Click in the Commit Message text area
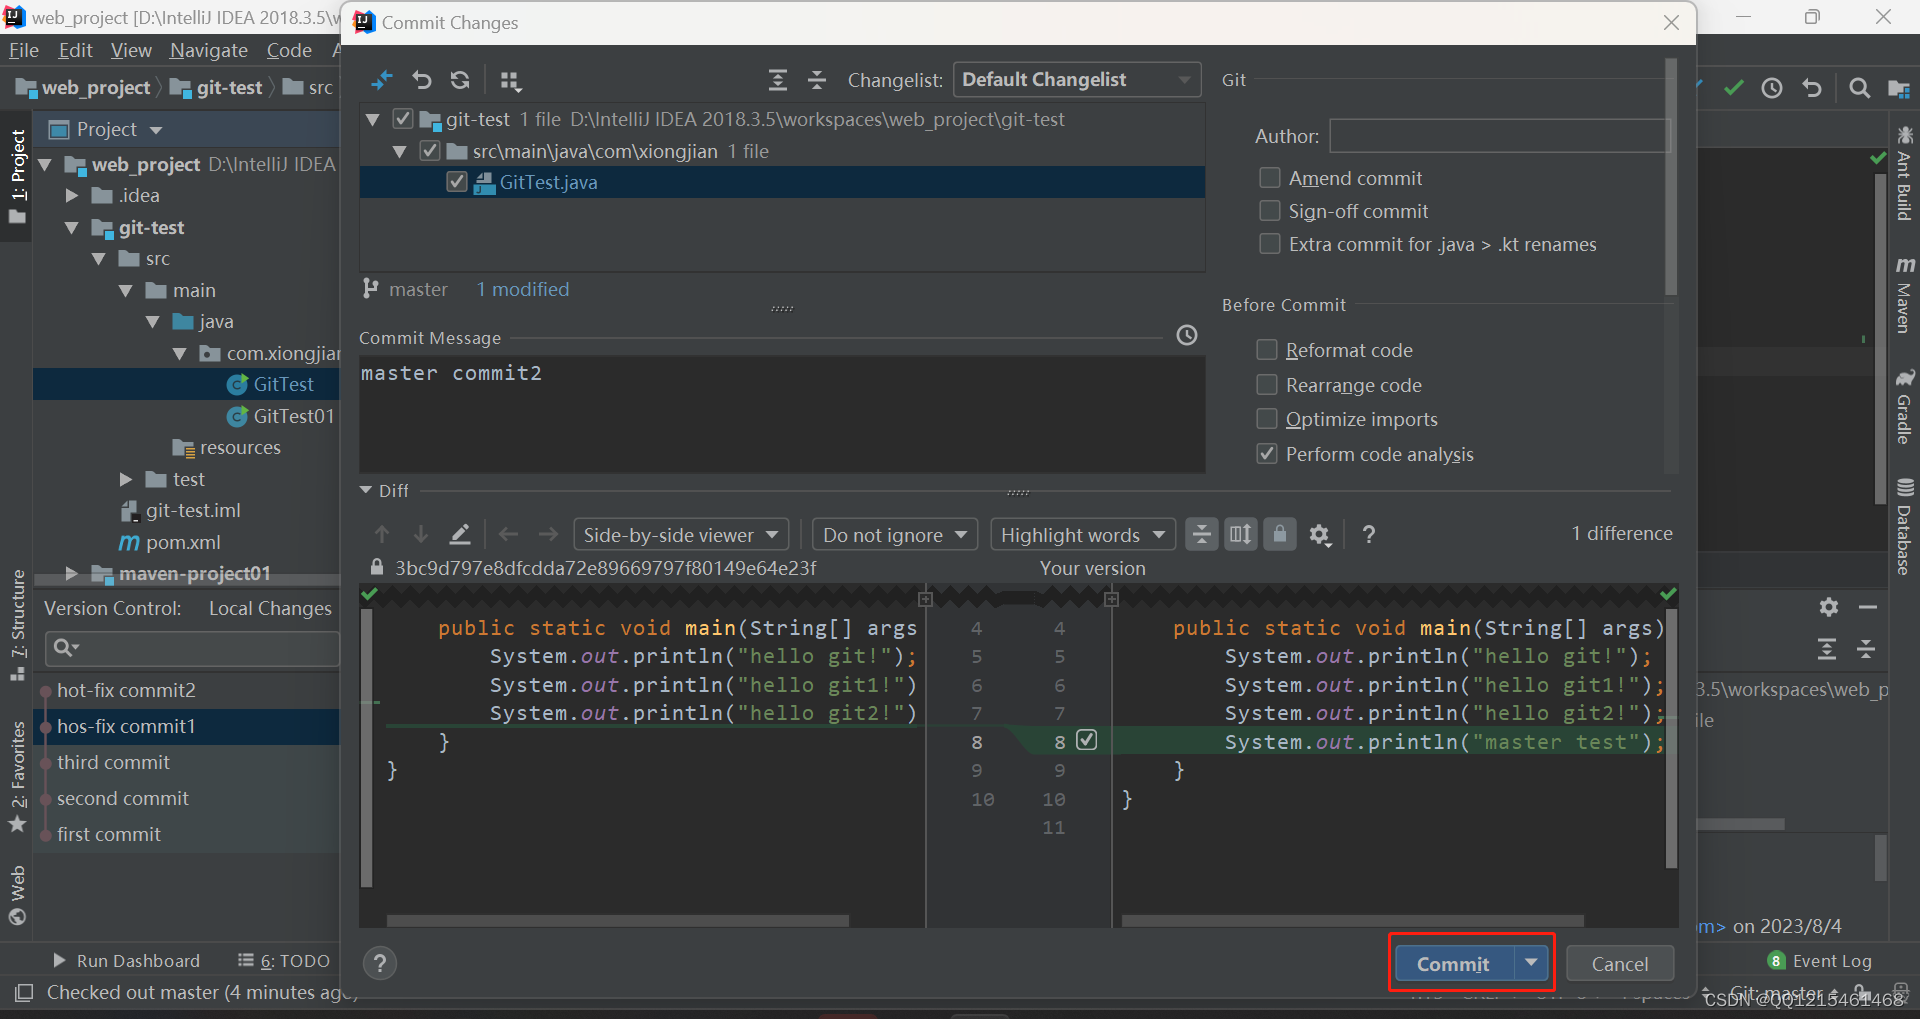This screenshot has height=1019, width=1920. click(782, 414)
